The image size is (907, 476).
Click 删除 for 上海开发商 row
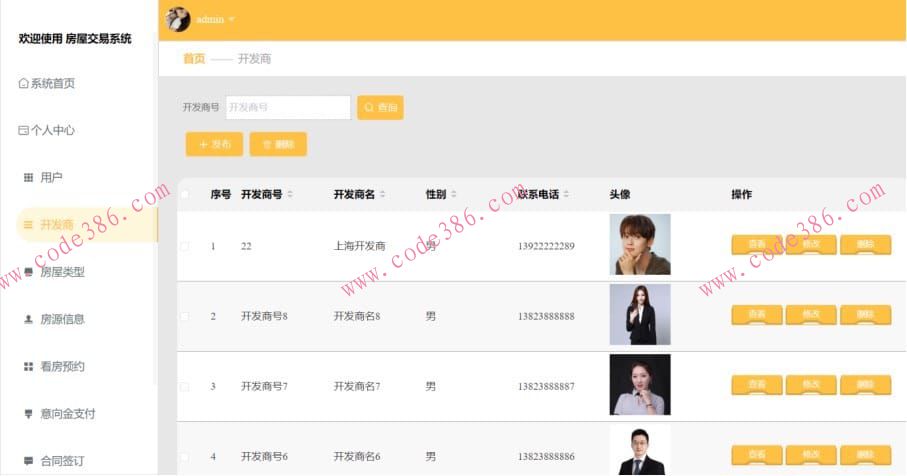point(865,245)
